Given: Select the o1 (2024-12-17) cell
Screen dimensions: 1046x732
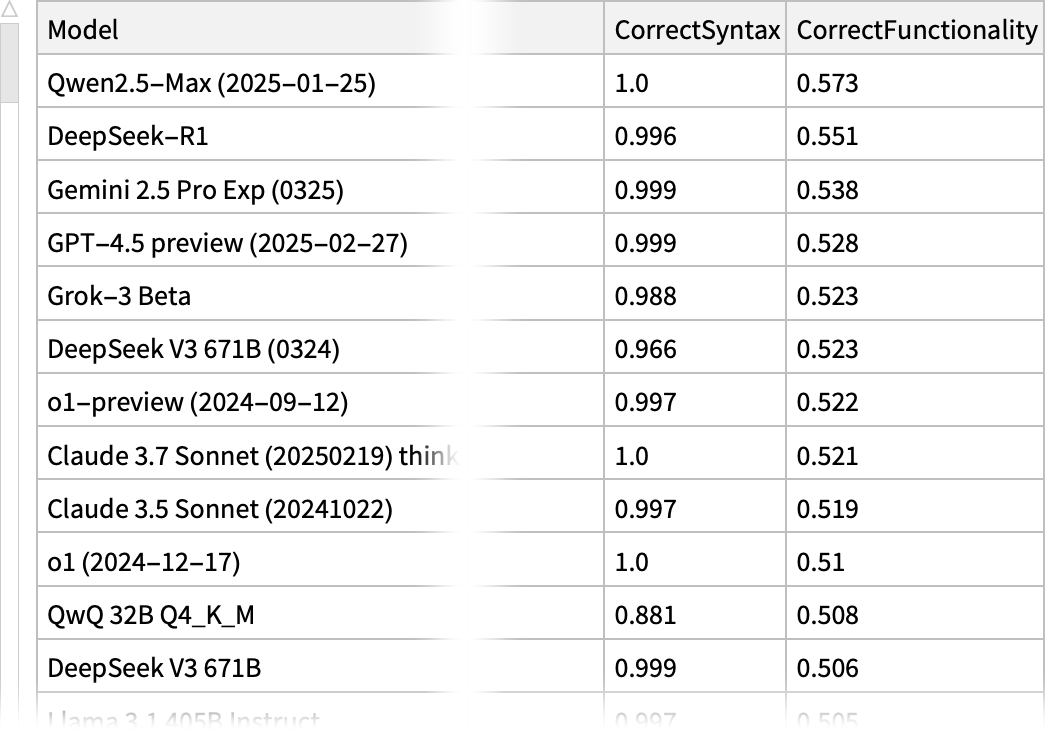Looking at the screenshot, I should [x=144, y=562].
